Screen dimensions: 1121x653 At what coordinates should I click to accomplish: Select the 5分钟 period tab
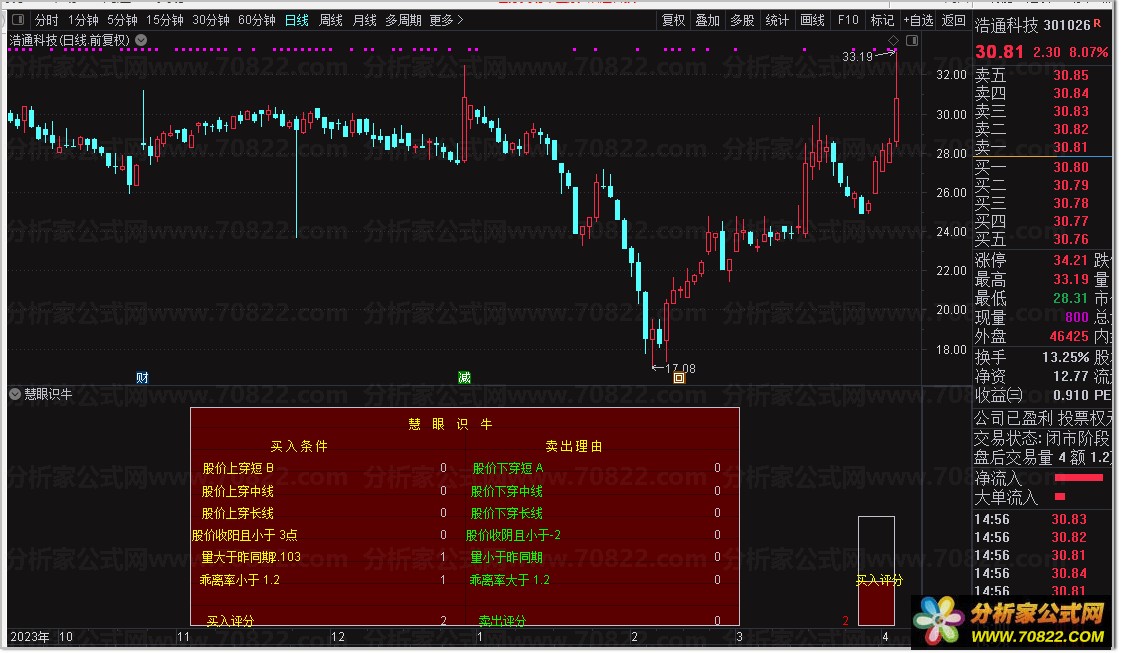click(x=122, y=20)
